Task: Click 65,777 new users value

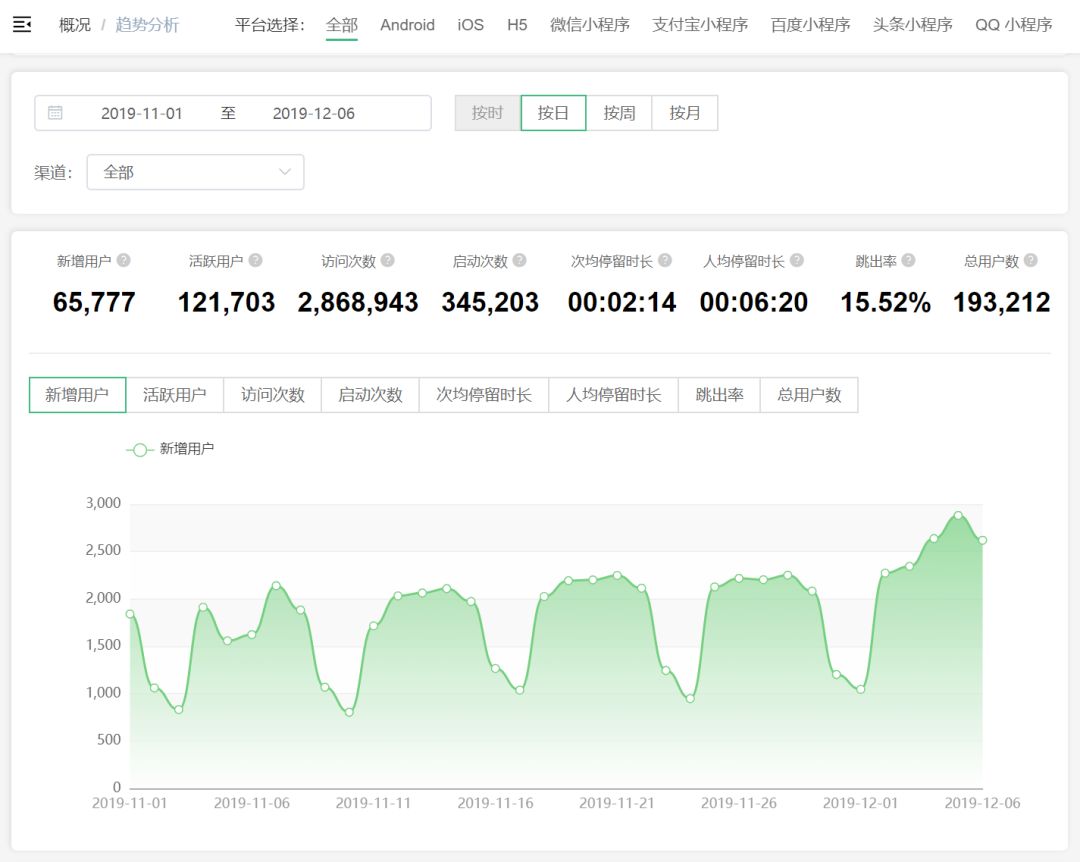Action: 94,302
